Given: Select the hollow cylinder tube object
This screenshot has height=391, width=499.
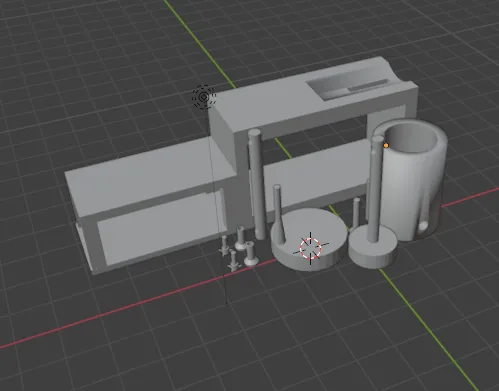Looking at the screenshot, I should point(413,180).
